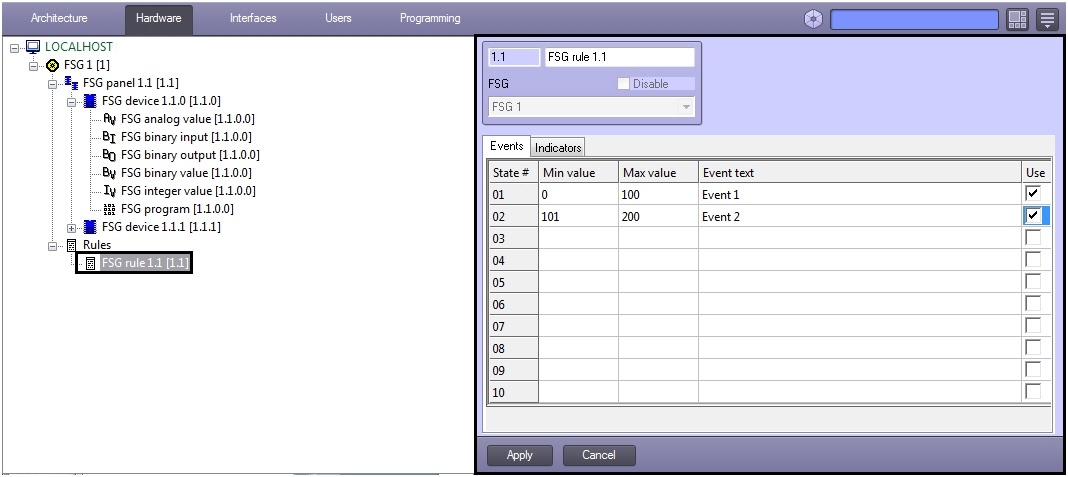
Task: Select FSG program [1.1.0.0] in tree
Action: click(177, 209)
